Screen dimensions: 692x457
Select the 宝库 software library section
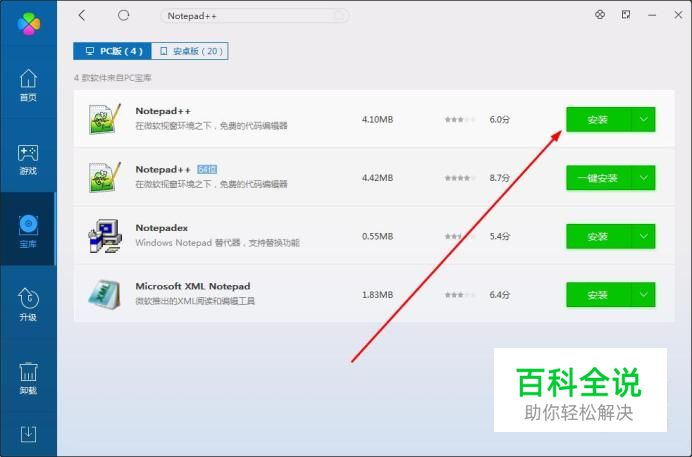pyautogui.click(x=28, y=231)
